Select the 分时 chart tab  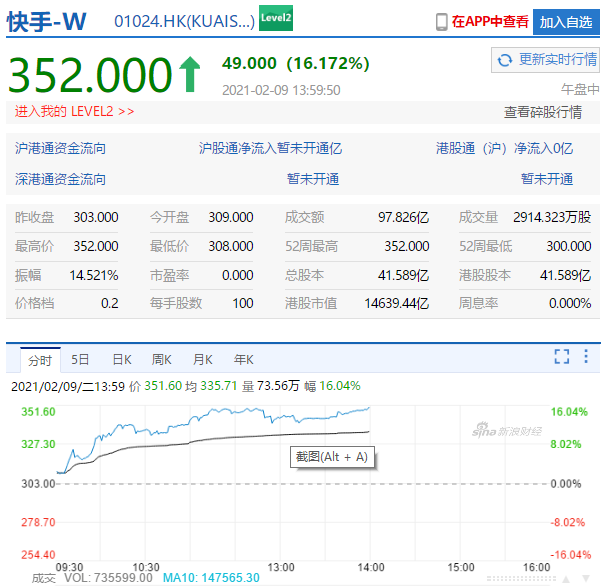pyautogui.click(x=40, y=360)
